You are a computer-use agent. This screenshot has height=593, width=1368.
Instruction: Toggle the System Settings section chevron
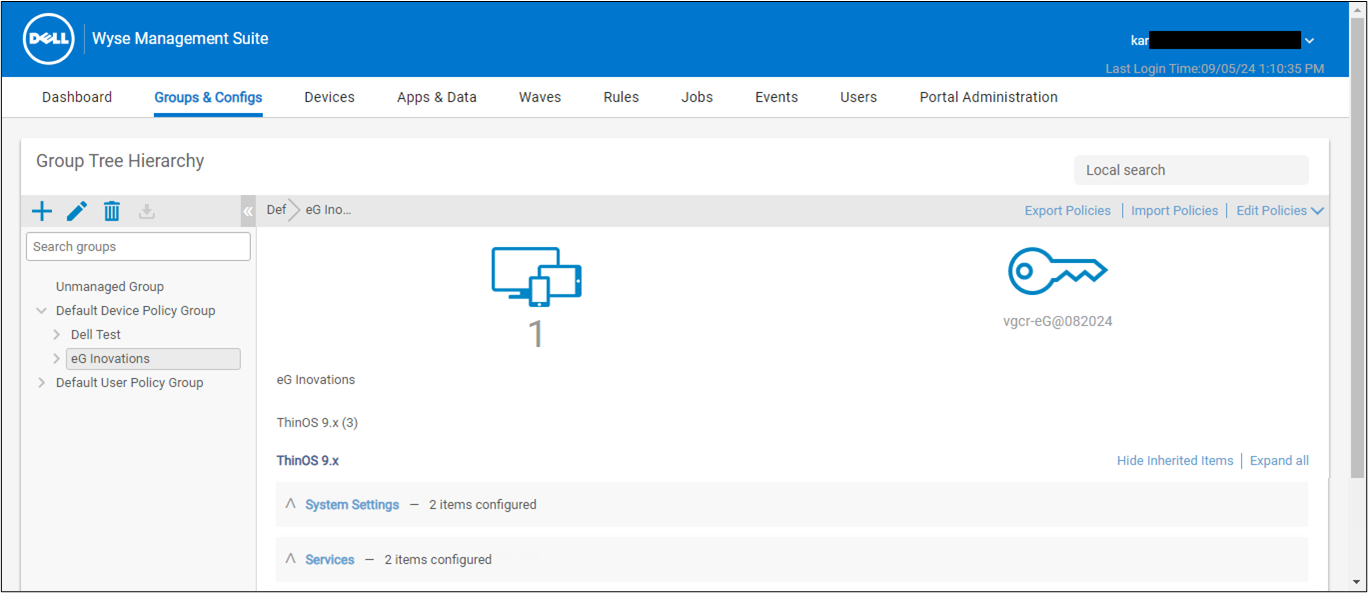click(x=291, y=504)
